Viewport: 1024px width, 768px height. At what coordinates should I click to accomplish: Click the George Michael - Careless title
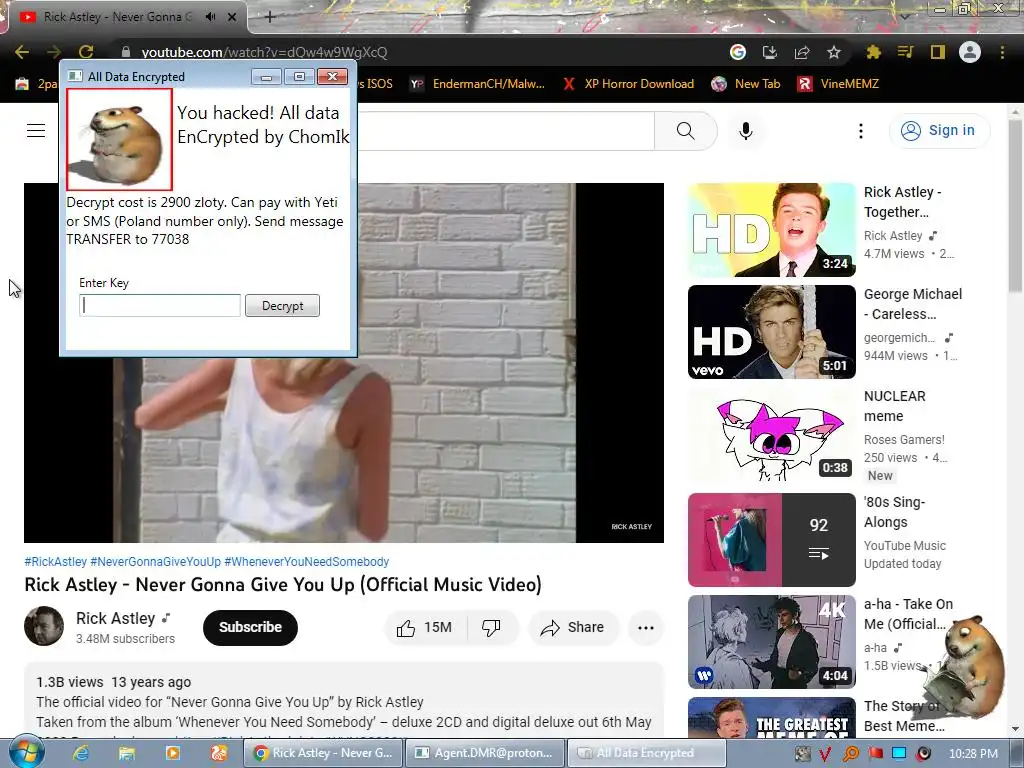tap(912, 304)
